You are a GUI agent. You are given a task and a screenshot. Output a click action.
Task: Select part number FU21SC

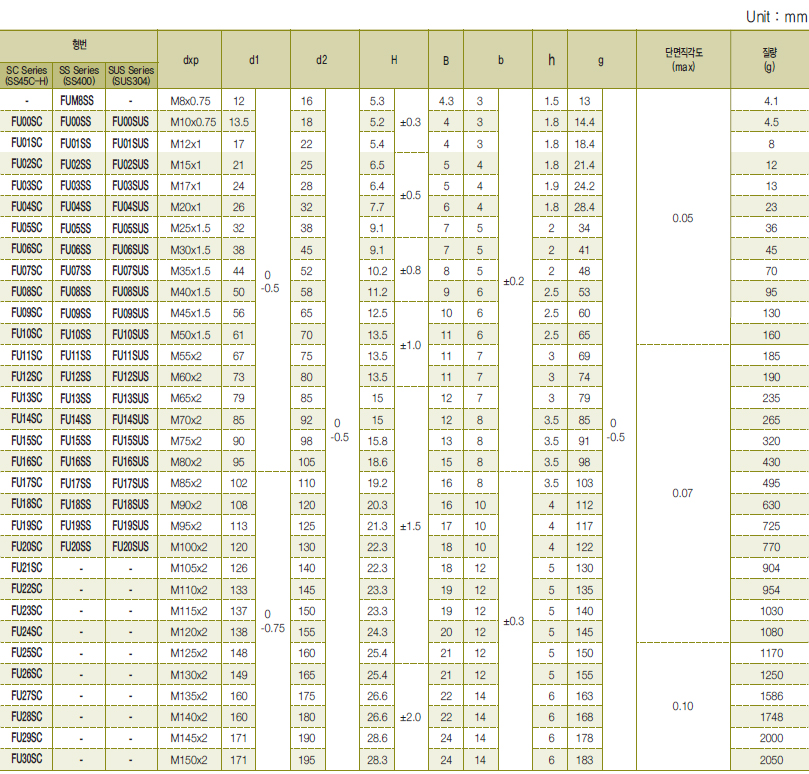coord(27,568)
